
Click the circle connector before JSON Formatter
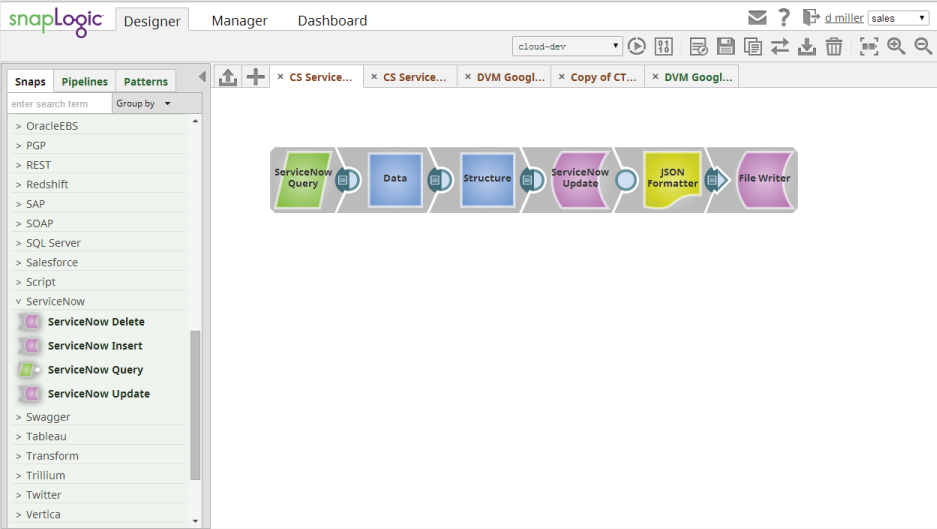click(626, 180)
